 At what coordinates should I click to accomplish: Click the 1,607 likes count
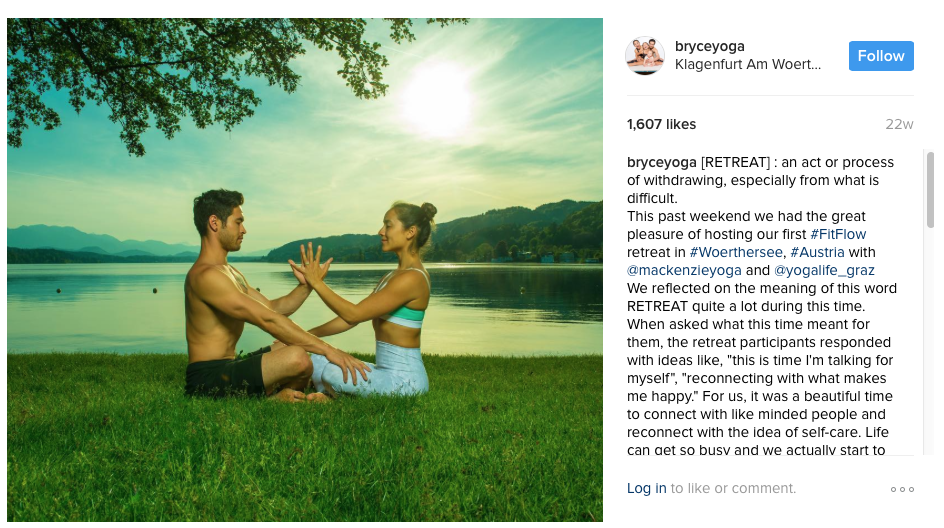pos(661,124)
